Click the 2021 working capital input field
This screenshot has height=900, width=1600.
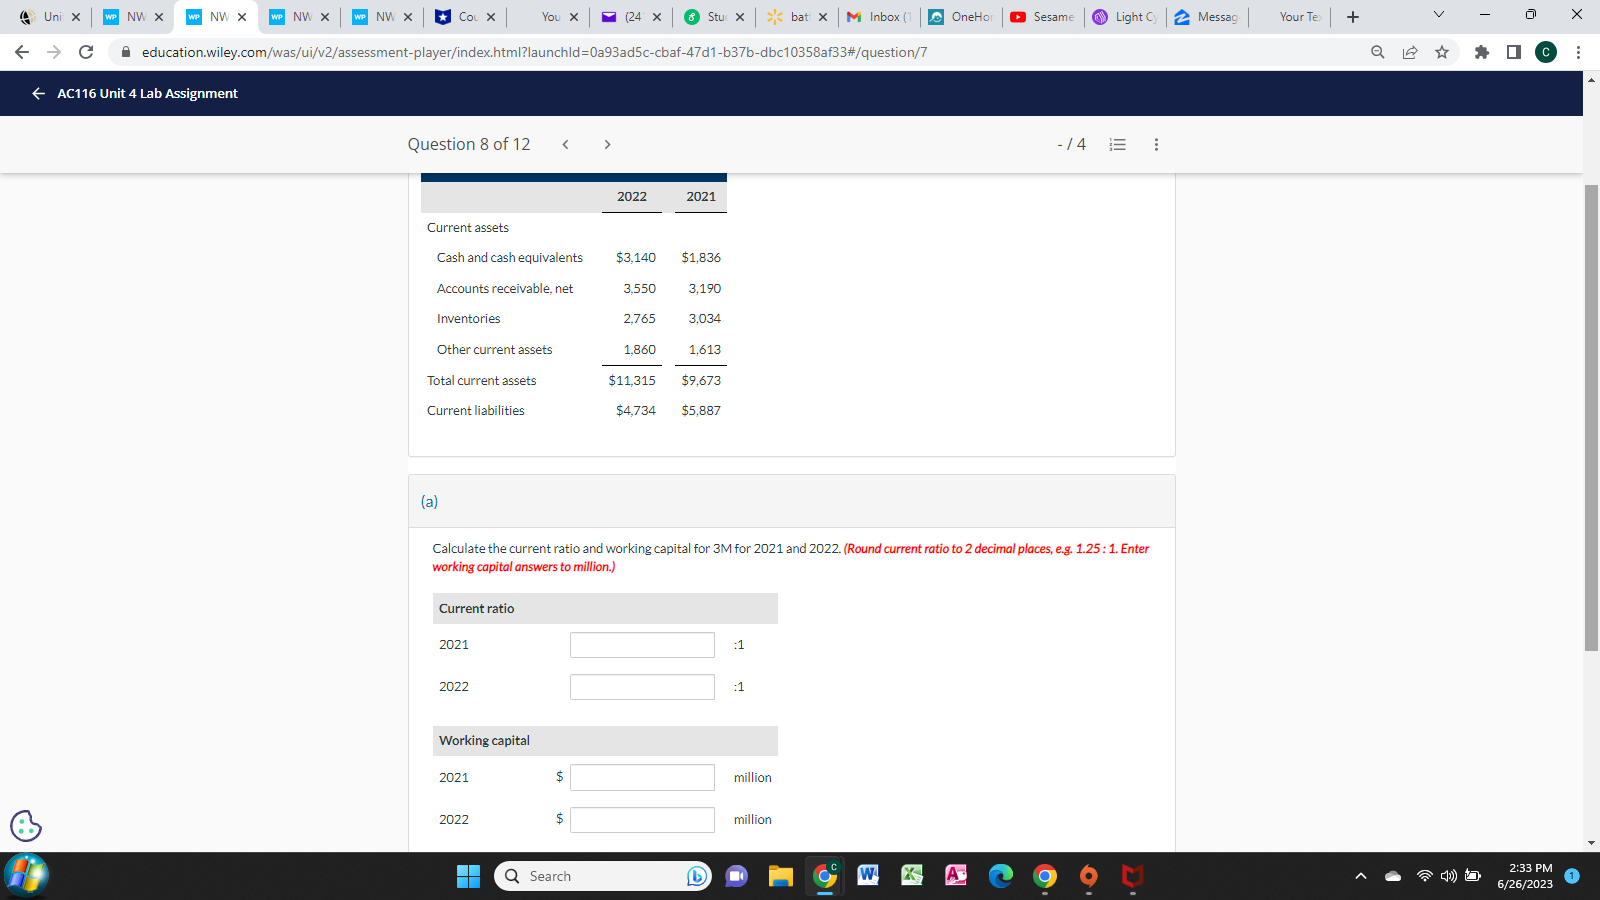(x=642, y=777)
